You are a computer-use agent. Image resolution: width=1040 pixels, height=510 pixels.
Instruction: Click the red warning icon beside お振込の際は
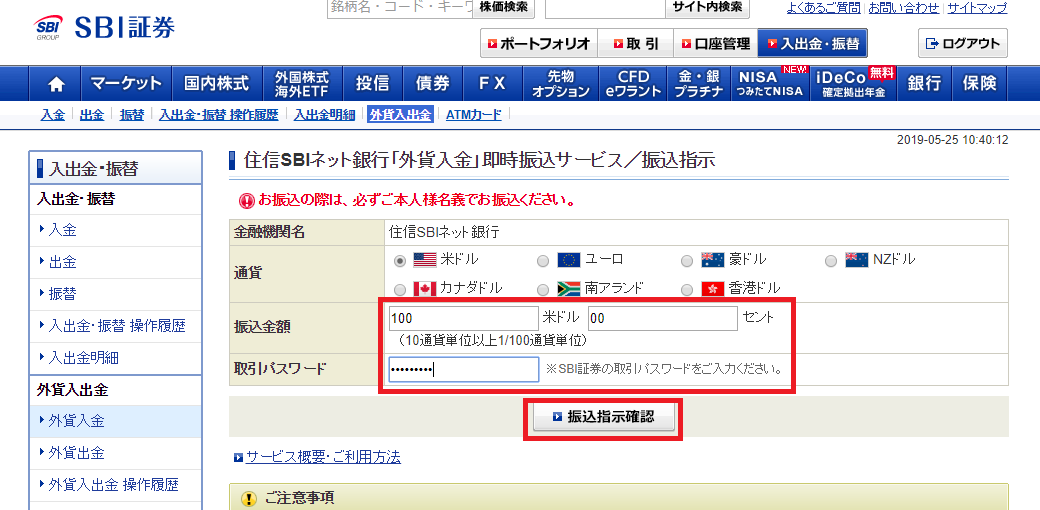pos(247,200)
